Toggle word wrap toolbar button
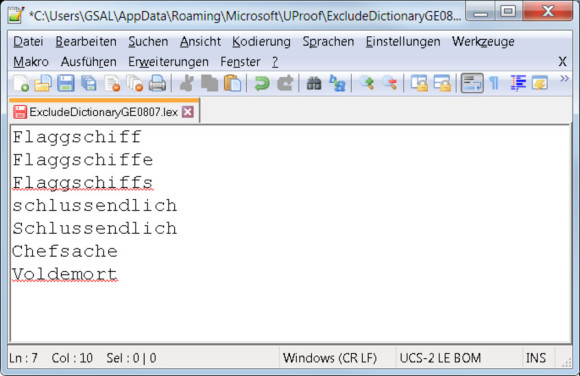Screen dimensions: 580x376 (472, 83)
